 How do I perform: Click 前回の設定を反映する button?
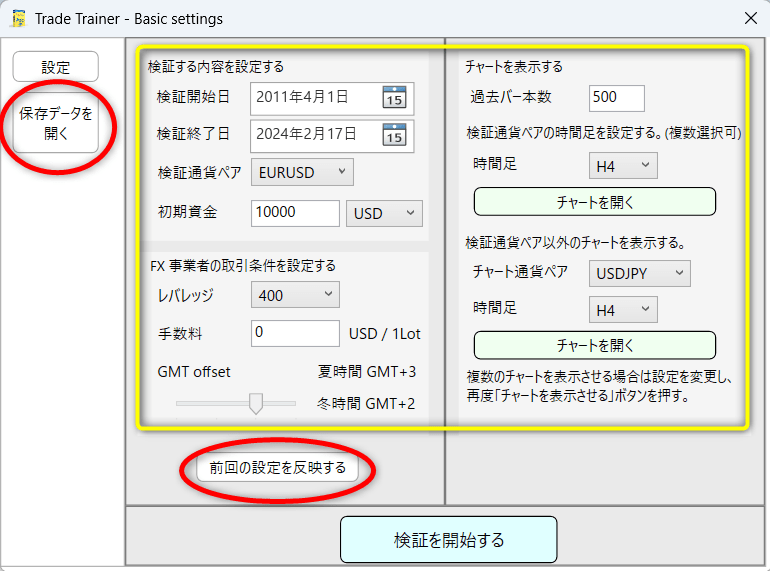[x=277, y=468]
